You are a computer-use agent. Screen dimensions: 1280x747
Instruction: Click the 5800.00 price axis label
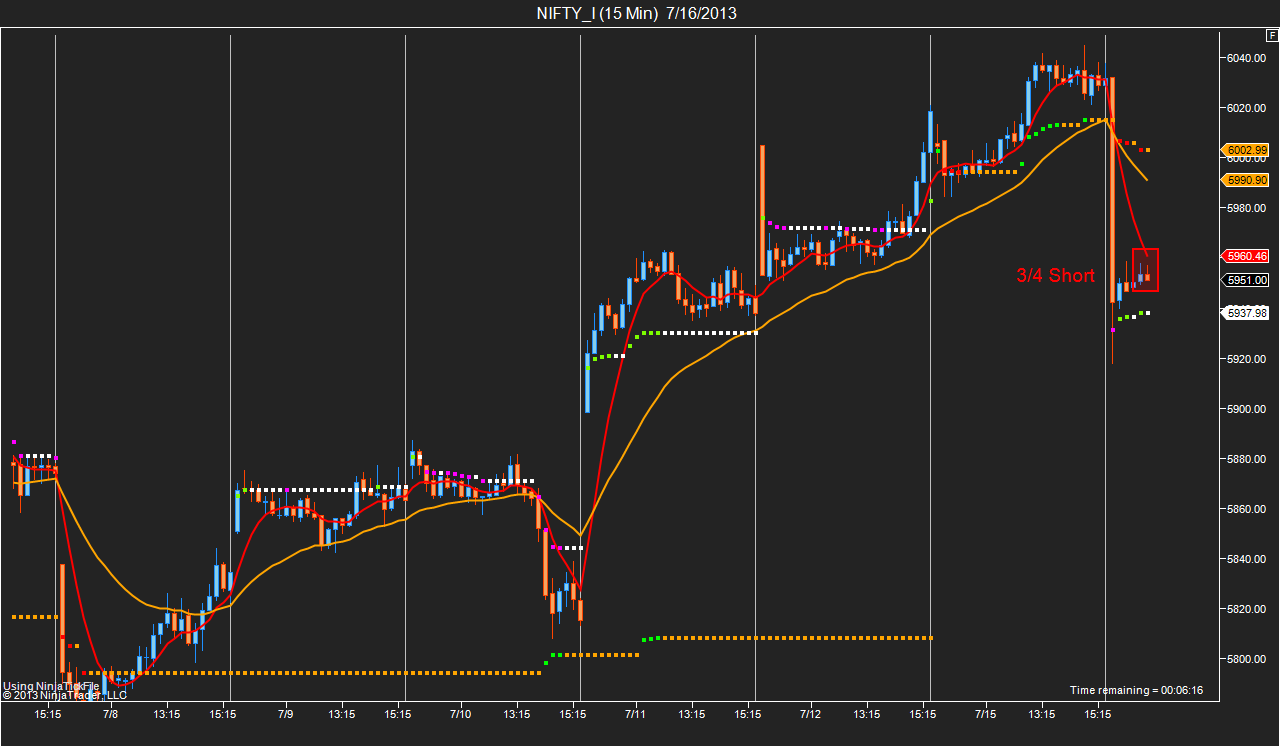[x=1247, y=659]
